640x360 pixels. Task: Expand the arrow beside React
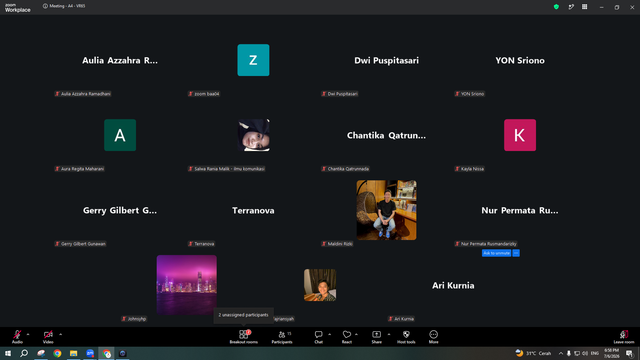click(356, 334)
